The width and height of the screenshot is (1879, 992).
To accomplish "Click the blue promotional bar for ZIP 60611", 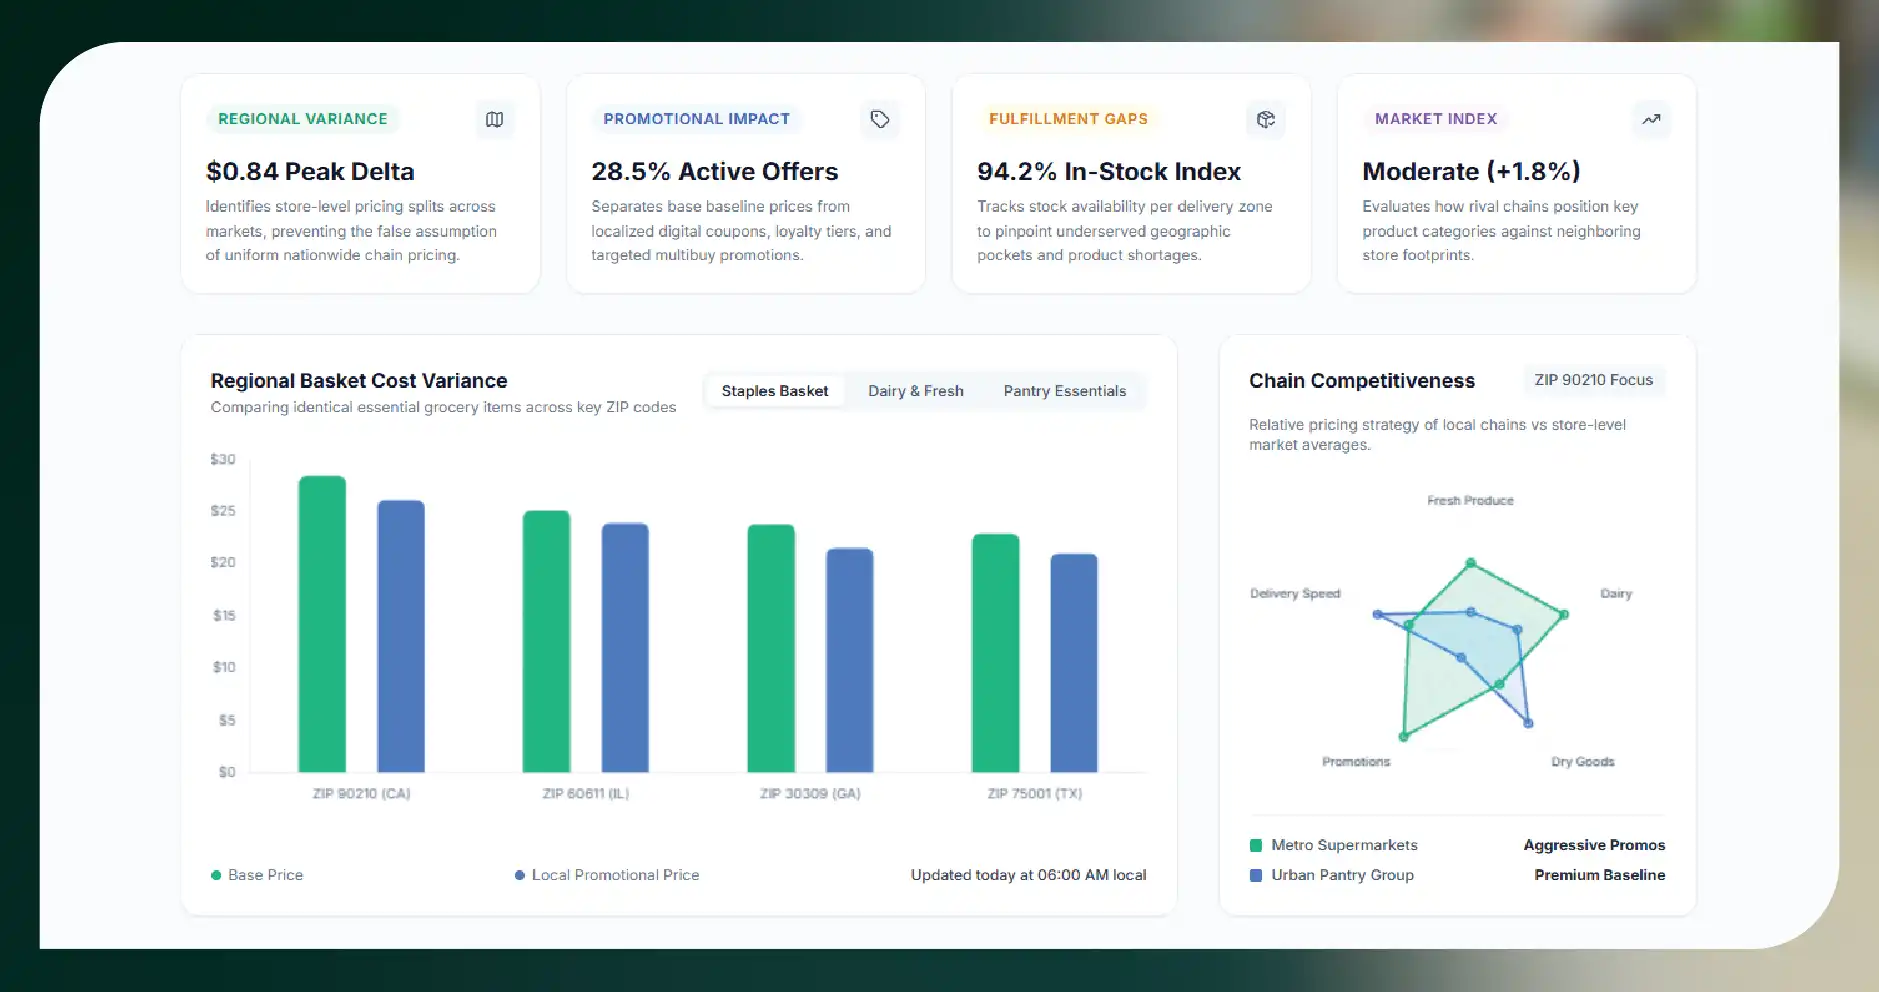I will point(625,647).
